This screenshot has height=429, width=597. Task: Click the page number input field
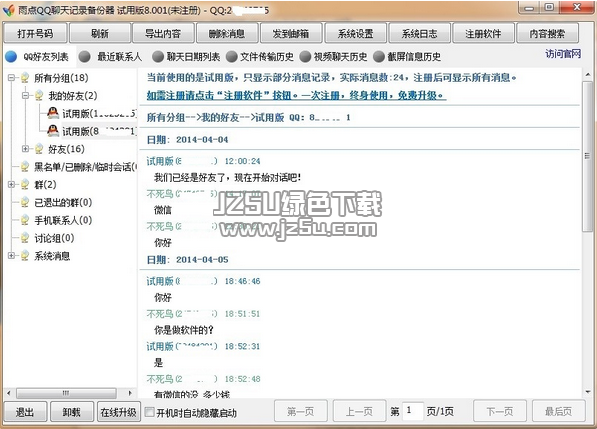click(x=412, y=411)
